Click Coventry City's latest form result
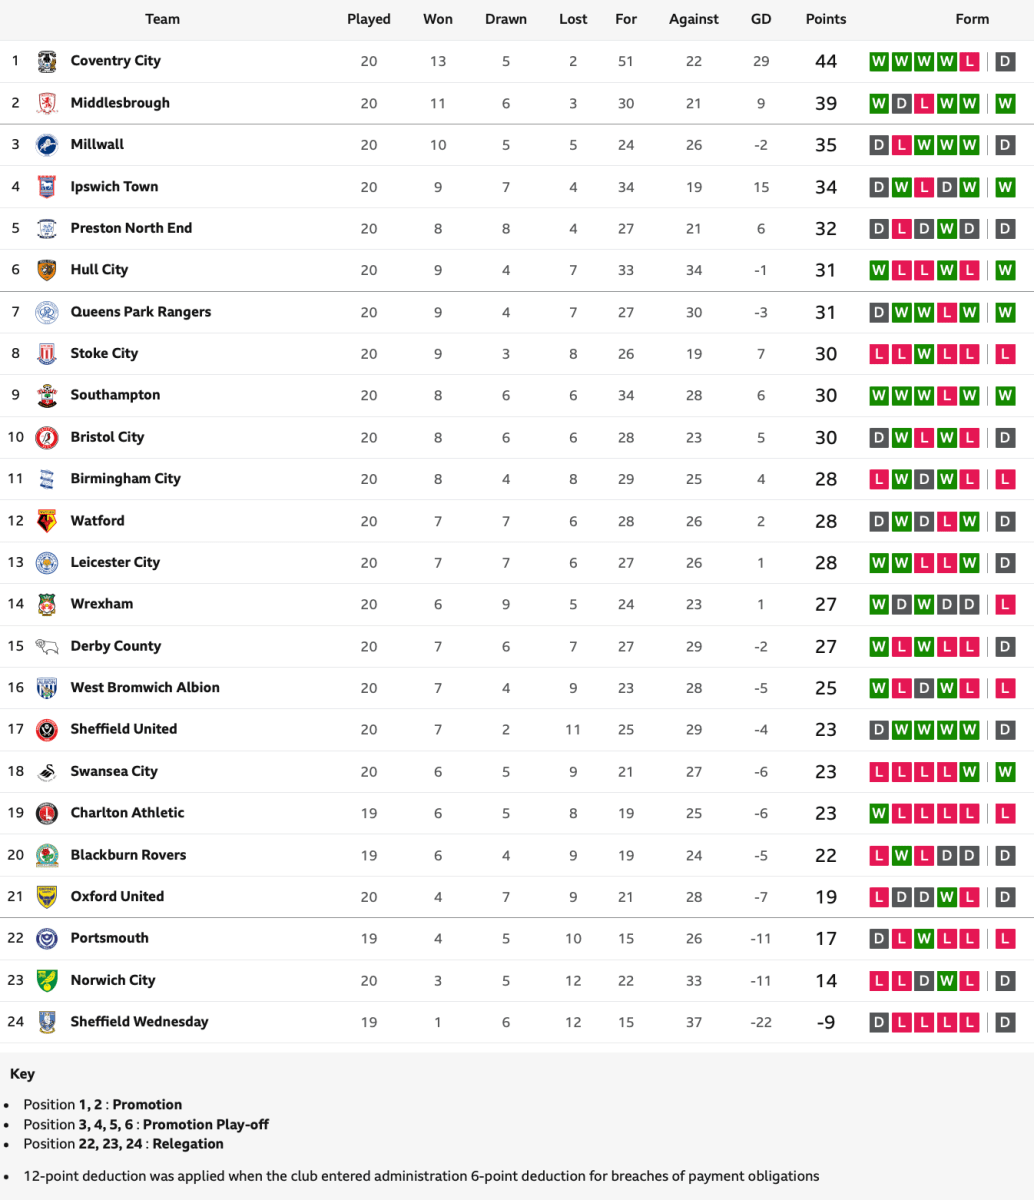 (x=1005, y=61)
